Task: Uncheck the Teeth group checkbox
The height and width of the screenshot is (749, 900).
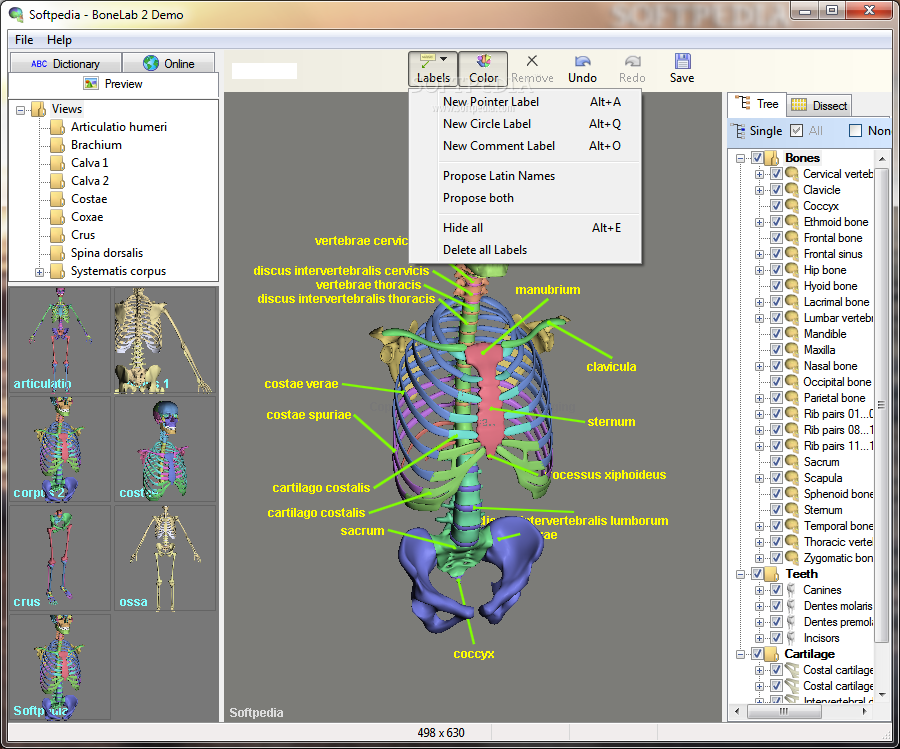Action: [757, 573]
